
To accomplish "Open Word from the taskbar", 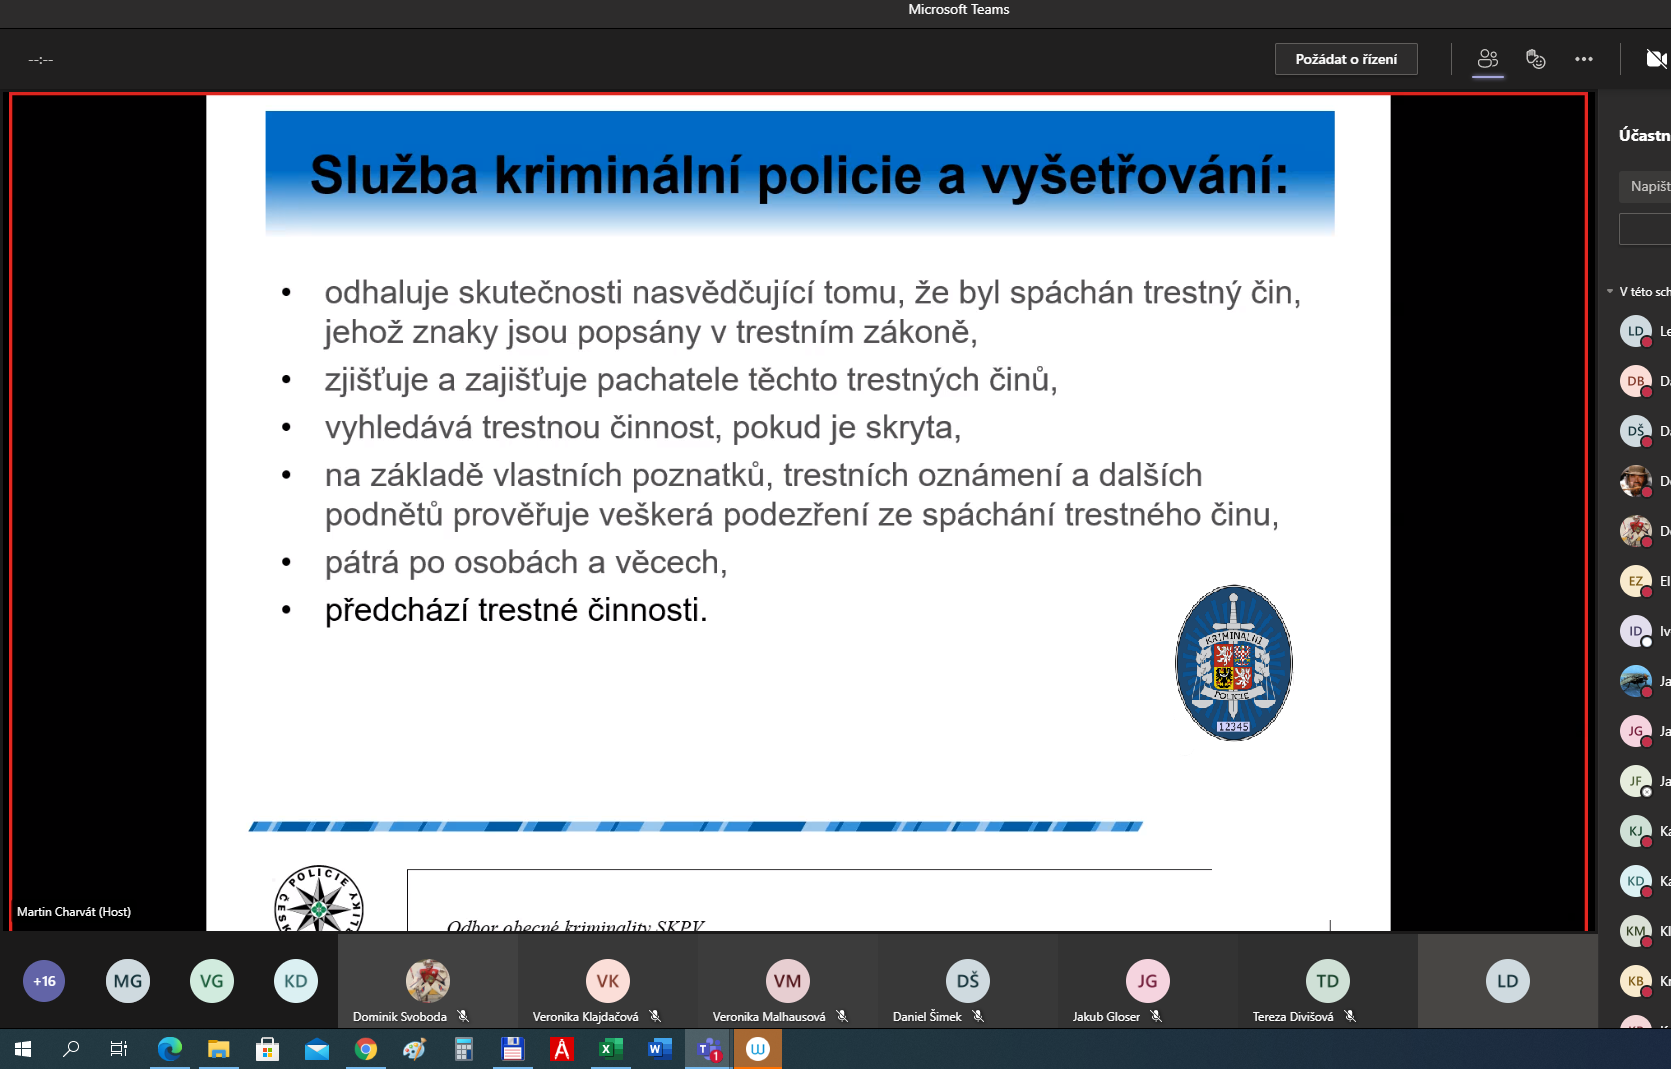I will pos(659,1049).
